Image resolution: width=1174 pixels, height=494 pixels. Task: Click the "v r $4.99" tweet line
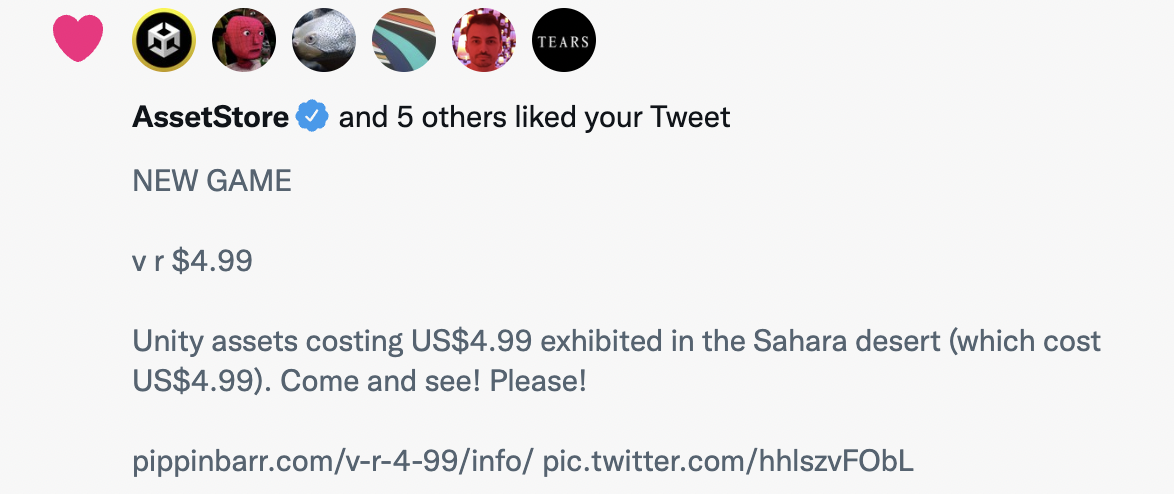click(x=192, y=261)
